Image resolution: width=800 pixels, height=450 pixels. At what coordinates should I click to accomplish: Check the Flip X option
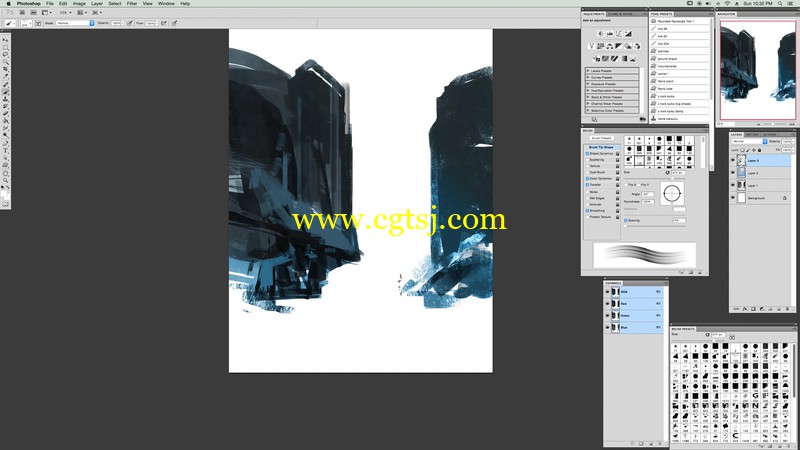click(x=626, y=185)
